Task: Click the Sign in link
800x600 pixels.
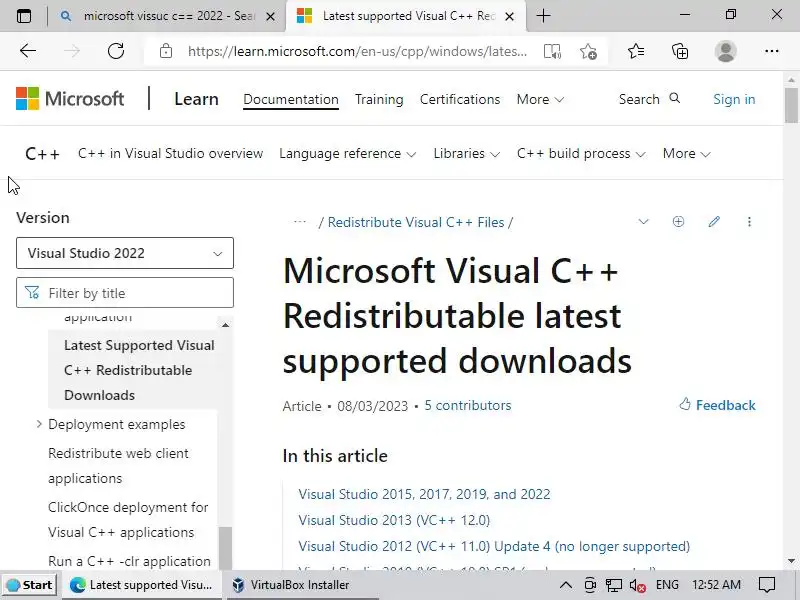Action: coord(734,99)
